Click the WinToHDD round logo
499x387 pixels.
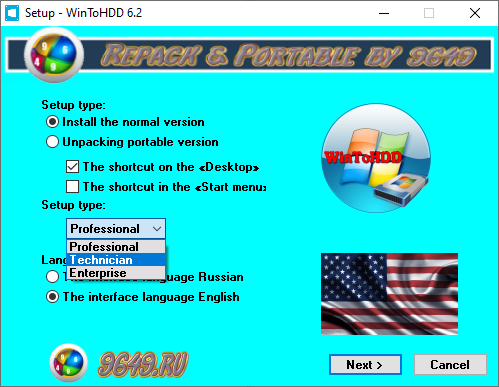pos(376,158)
